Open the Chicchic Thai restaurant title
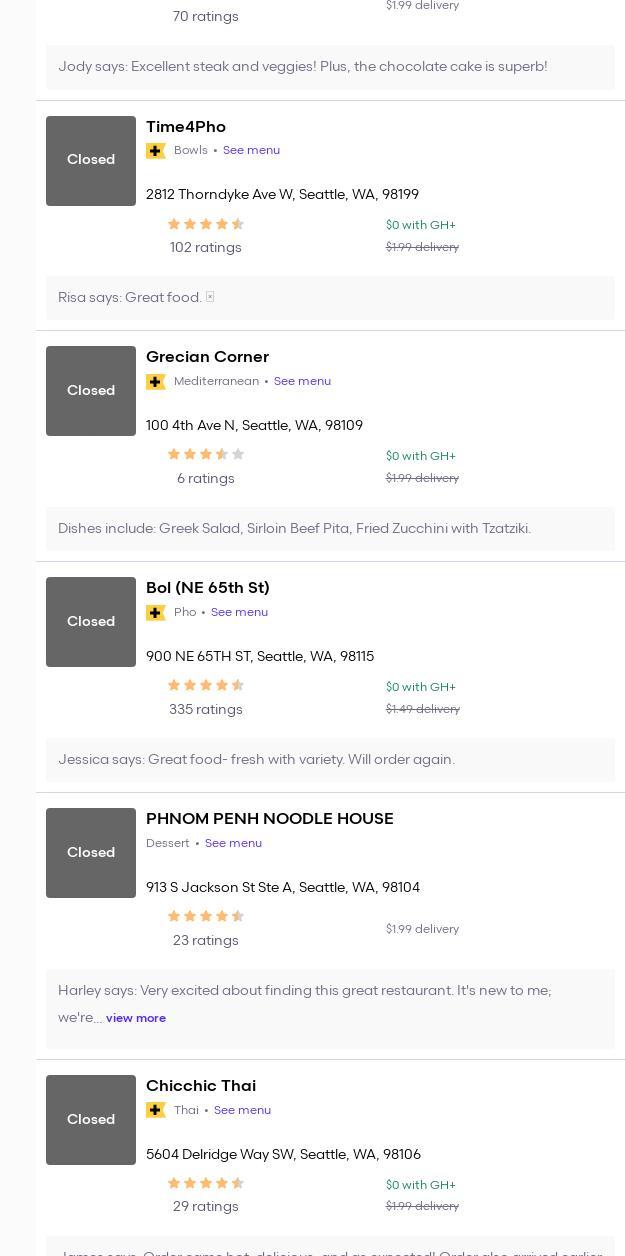The image size is (625, 1256). click(x=201, y=1086)
